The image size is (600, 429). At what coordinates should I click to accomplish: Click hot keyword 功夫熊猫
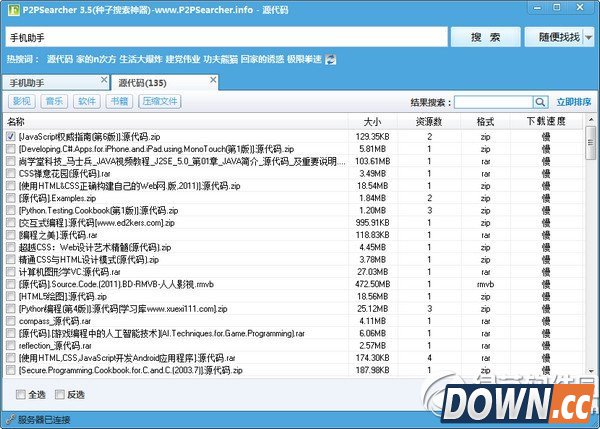coord(221,59)
